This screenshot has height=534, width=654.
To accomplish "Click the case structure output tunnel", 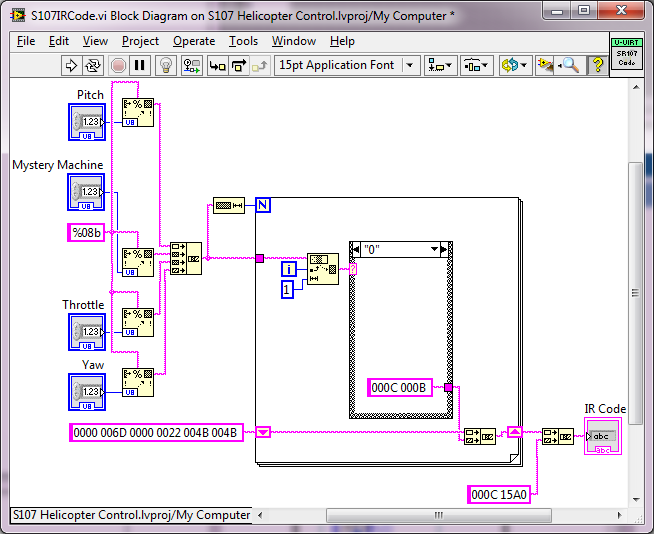I will 448,388.
